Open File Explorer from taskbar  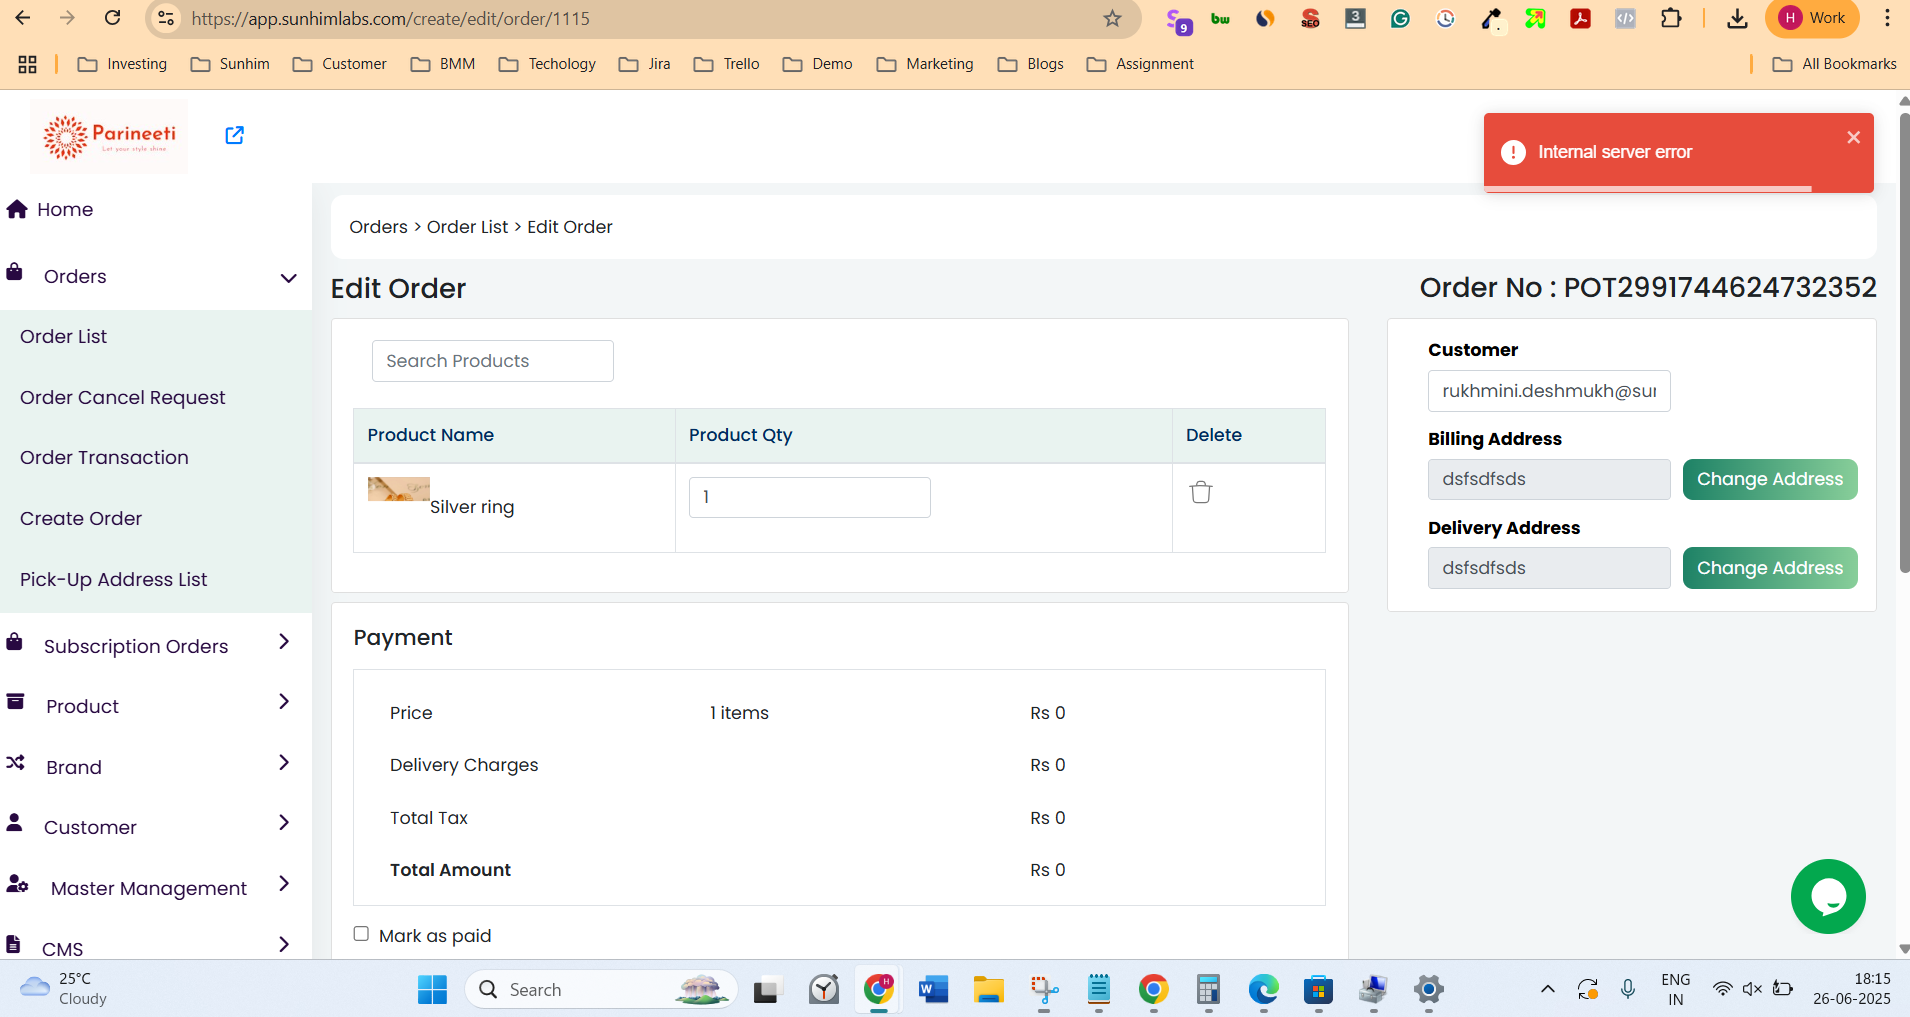coord(988,990)
